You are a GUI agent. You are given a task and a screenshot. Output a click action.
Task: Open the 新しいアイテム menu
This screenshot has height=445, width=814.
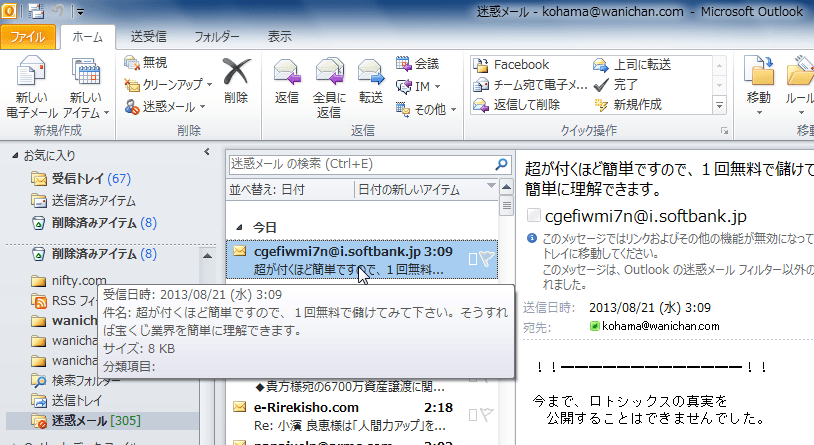pos(86,87)
